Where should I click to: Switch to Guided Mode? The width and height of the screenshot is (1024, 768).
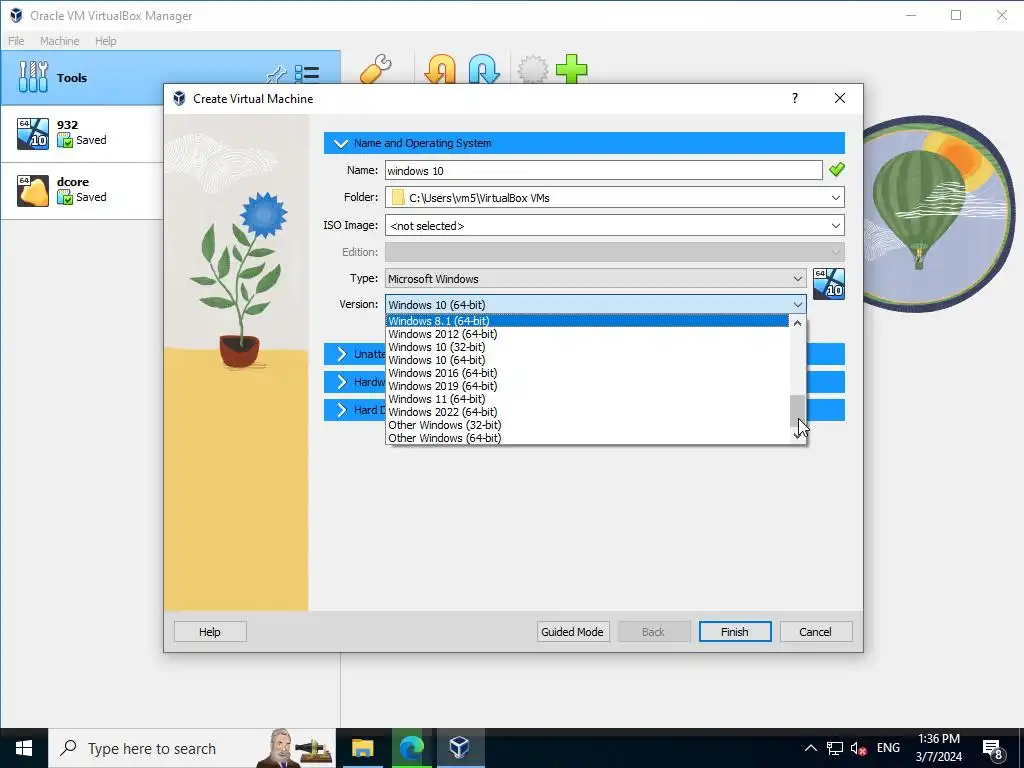click(572, 632)
